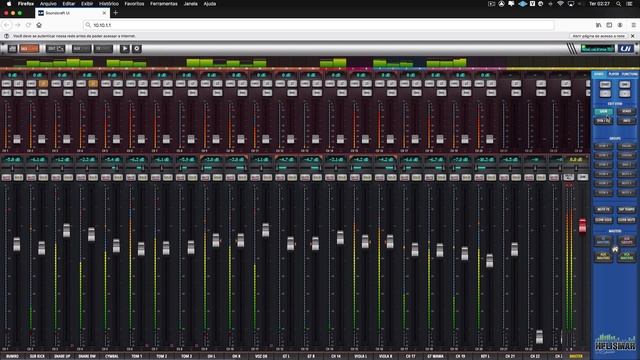The height and width of the screenshot is (360, 640).
Task: Click the BUMBO channel fader knob
Action: 17,244
